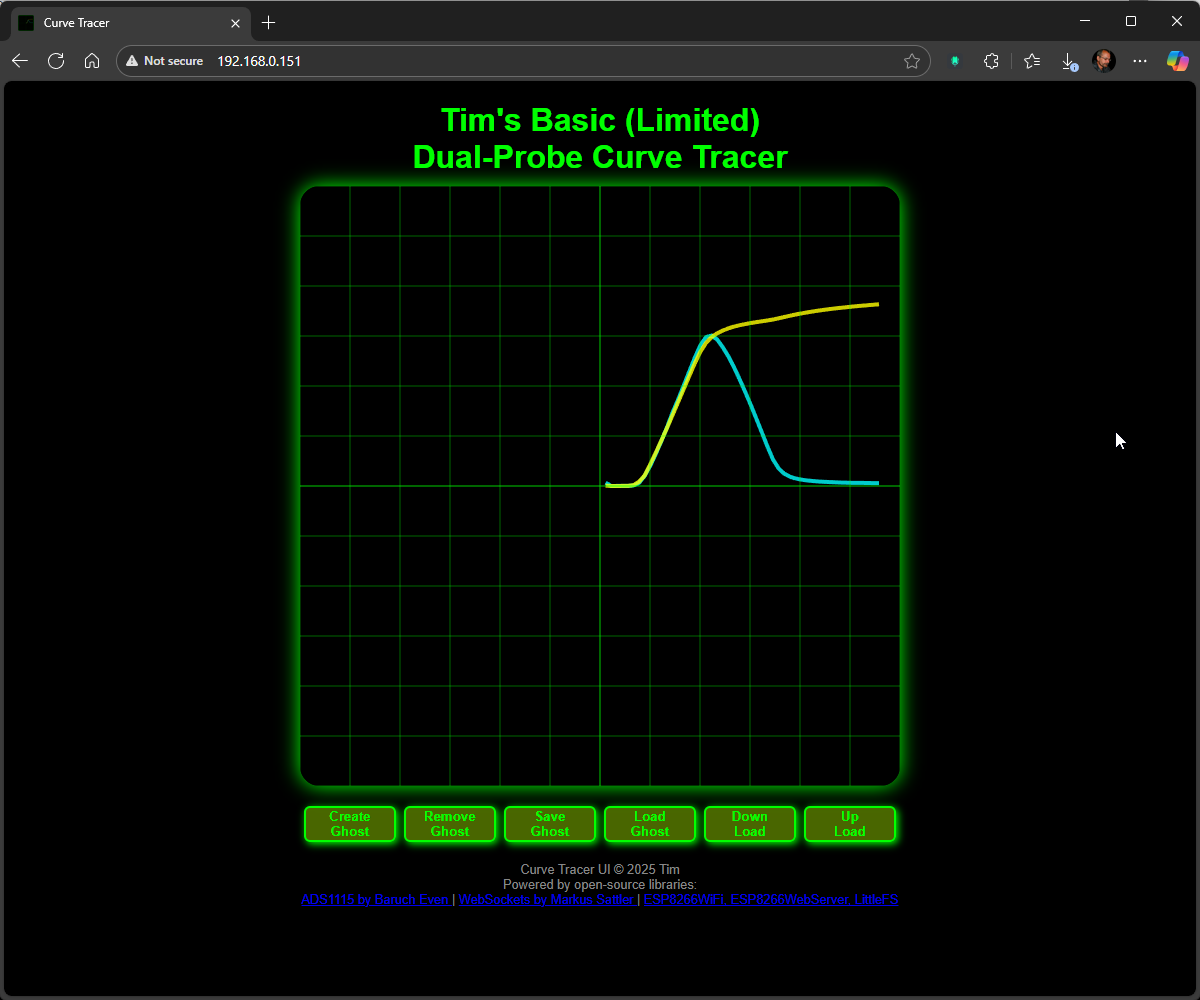Image resolution: width=1200 pixels, height=1000 pixels.
Task: Open WebSockets by Markus Sattler link
Action: click(546, 899)
